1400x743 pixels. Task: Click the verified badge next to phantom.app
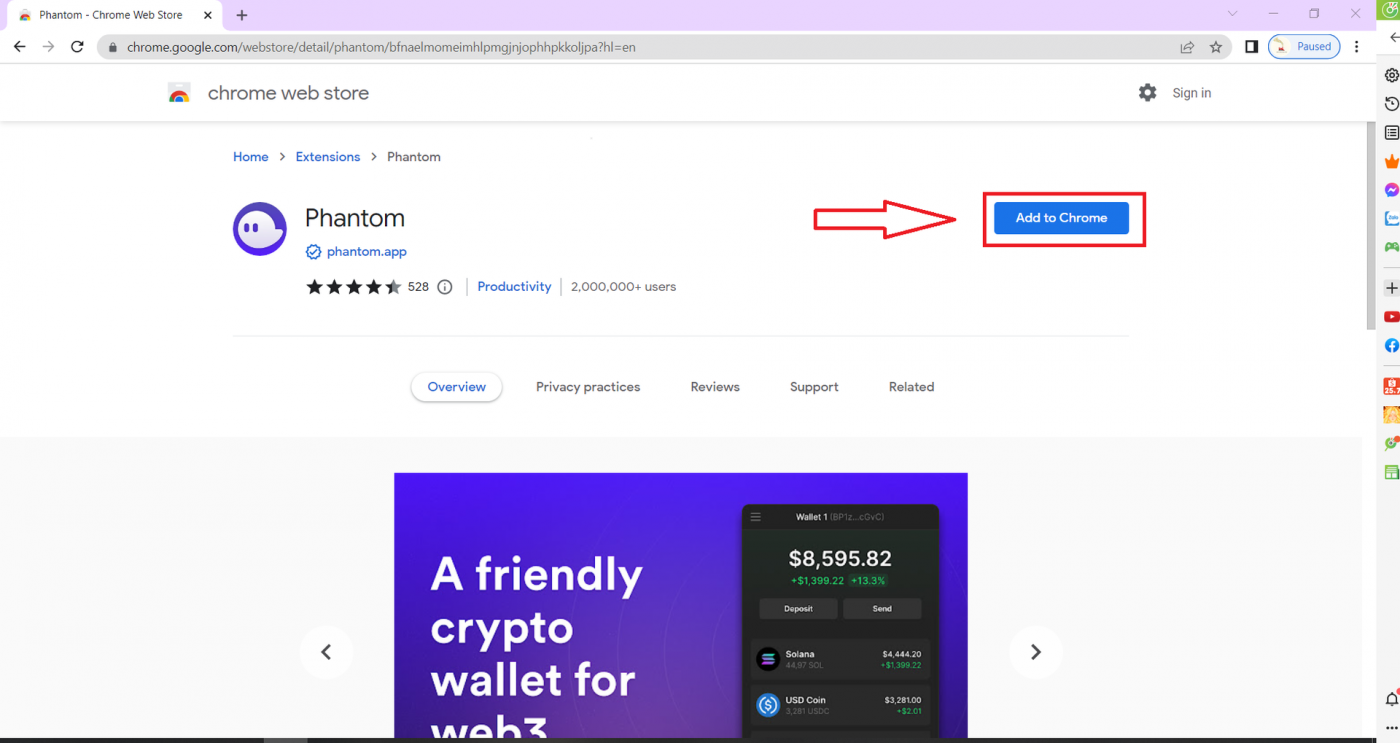[x=313, y=252]
